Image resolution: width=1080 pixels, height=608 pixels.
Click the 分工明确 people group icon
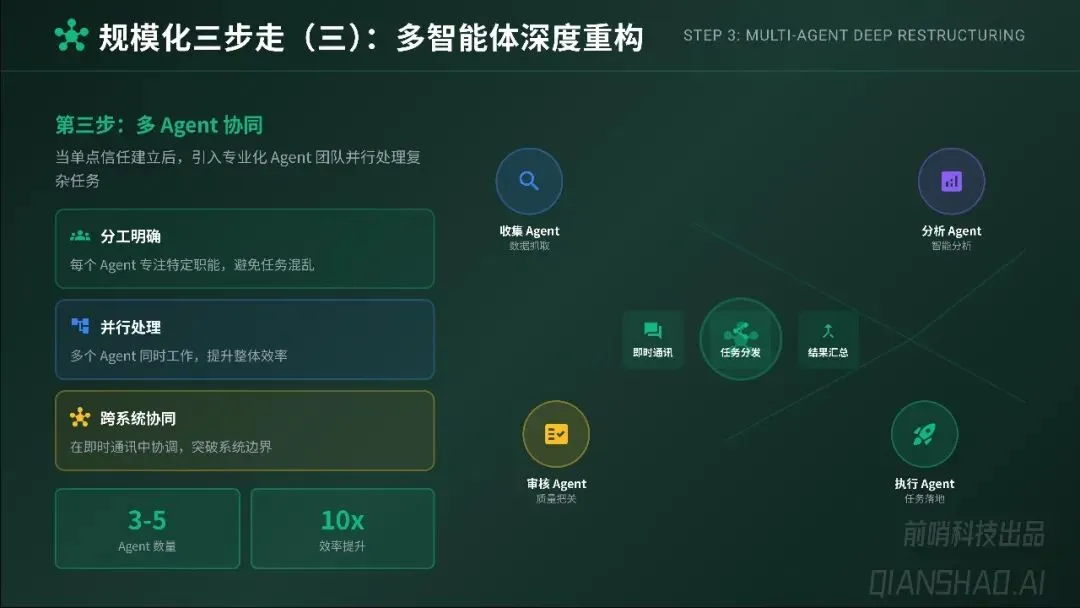coord(80,236)
